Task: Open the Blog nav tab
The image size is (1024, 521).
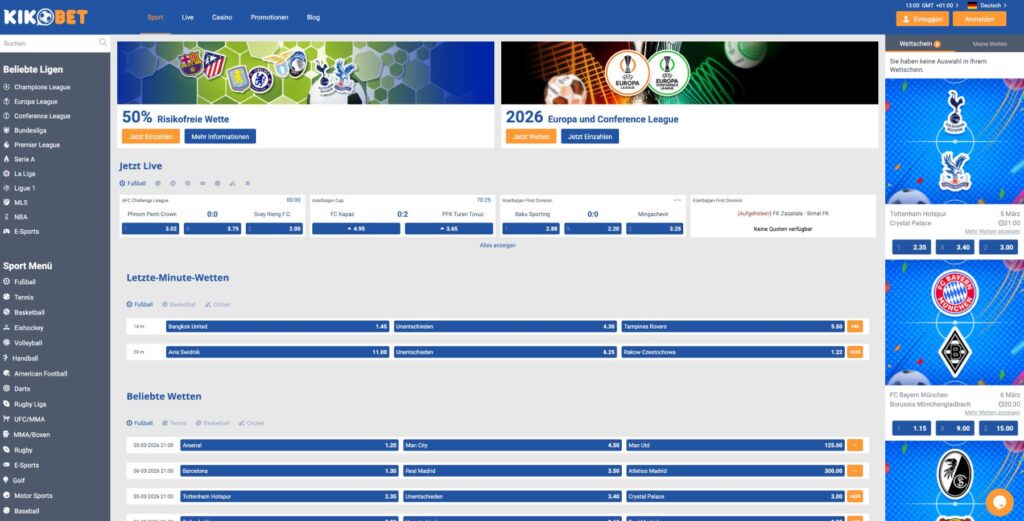Action: [x=313, y=18]
